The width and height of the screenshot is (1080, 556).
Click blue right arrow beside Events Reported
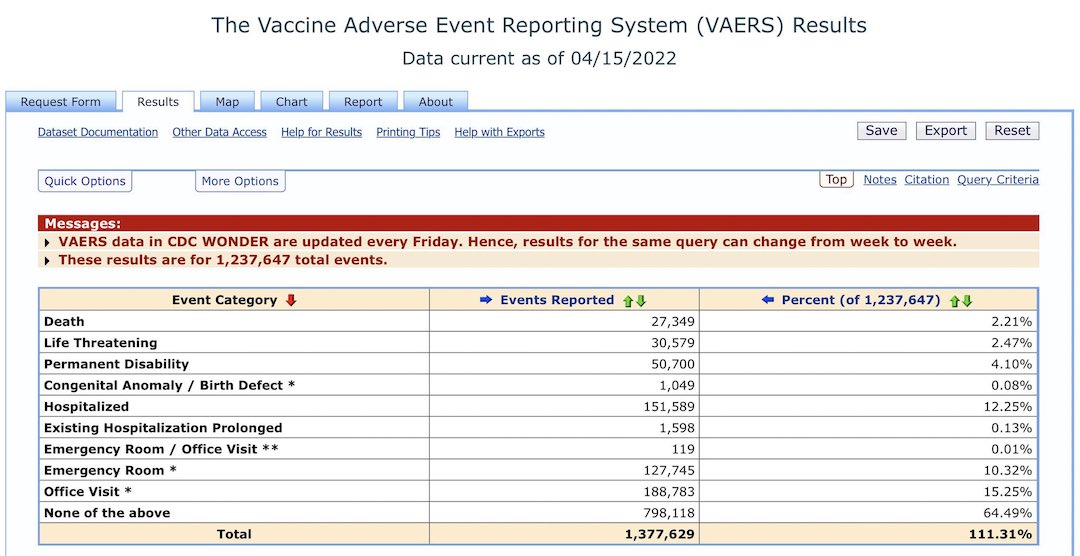click(486, 300)
